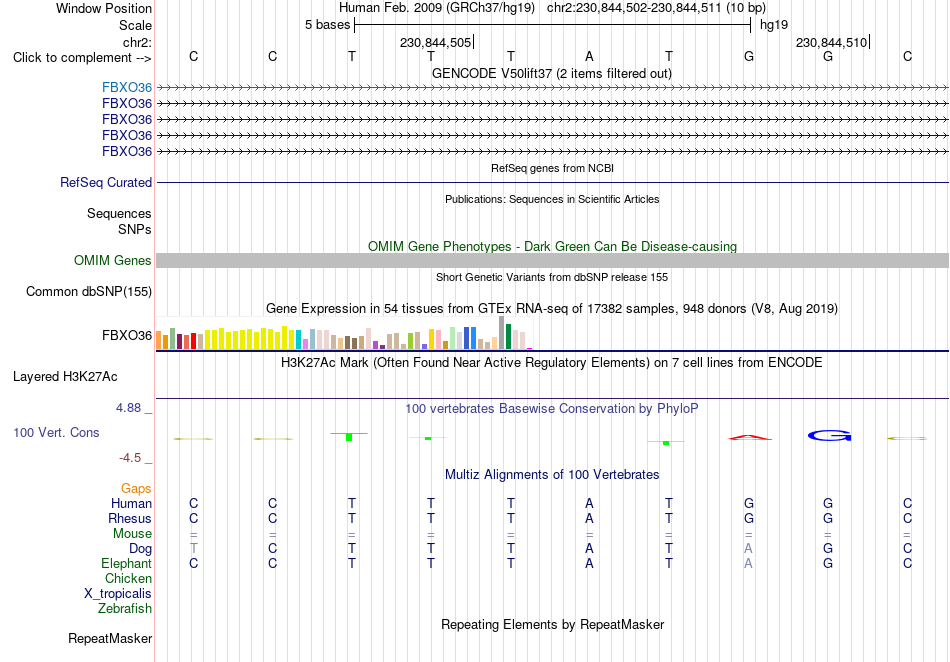Click the H3K27Ac Mark ENCODE title
This screenshot has height=662, width=950.
(x=552, y=363)
